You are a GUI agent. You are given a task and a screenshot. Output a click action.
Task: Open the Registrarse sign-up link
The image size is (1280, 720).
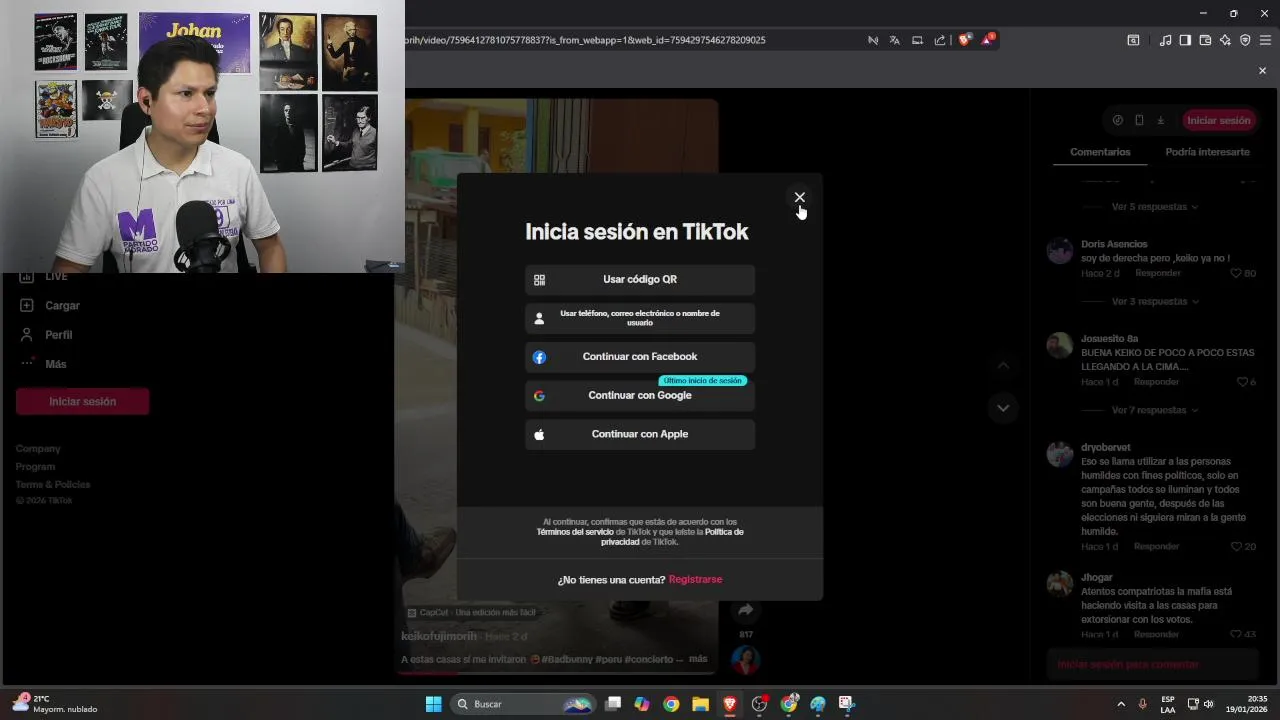coord(695,580)
